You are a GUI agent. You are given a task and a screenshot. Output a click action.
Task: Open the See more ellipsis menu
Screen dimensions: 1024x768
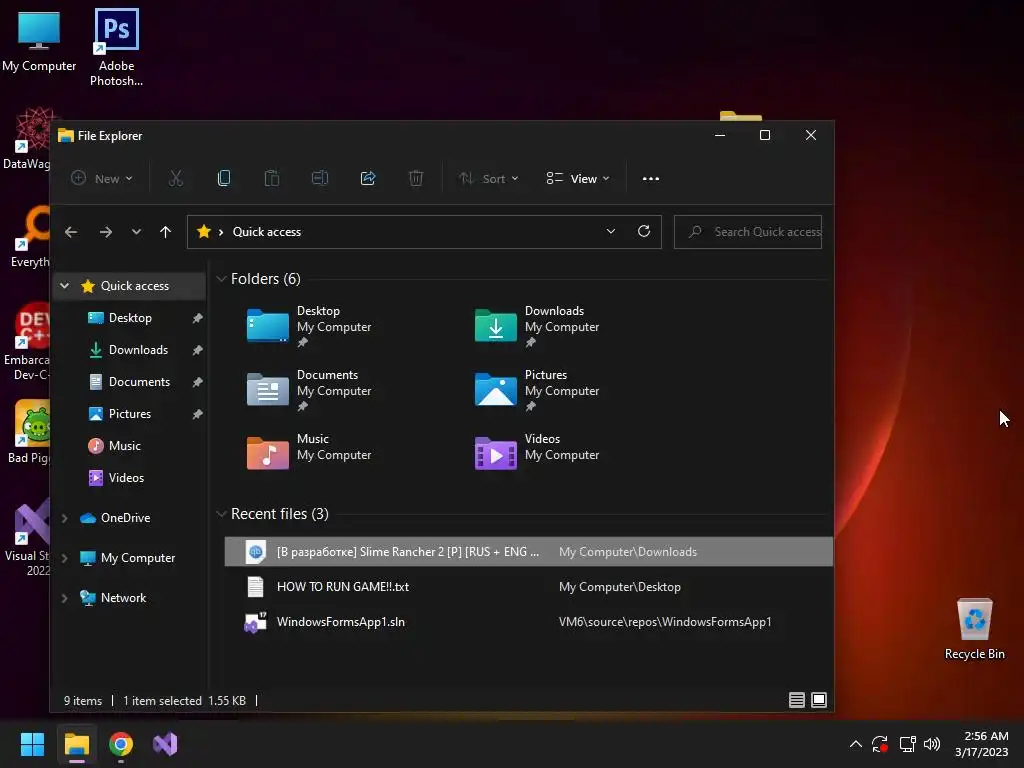(650, 178)
